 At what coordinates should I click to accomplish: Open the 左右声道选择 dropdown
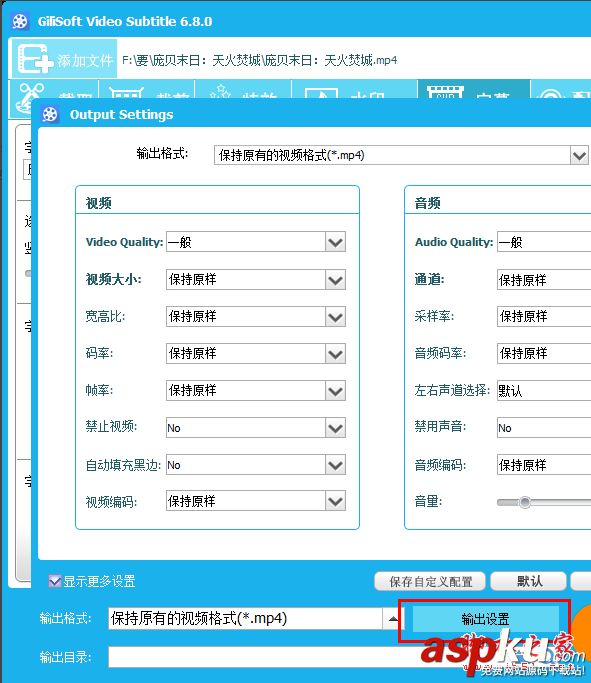click(544, 390)
